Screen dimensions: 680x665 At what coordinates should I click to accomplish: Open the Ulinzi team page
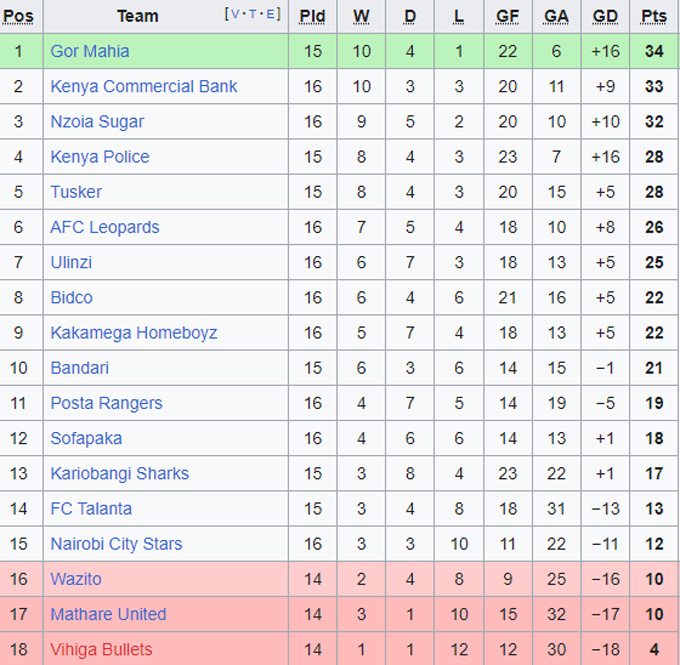72,262
